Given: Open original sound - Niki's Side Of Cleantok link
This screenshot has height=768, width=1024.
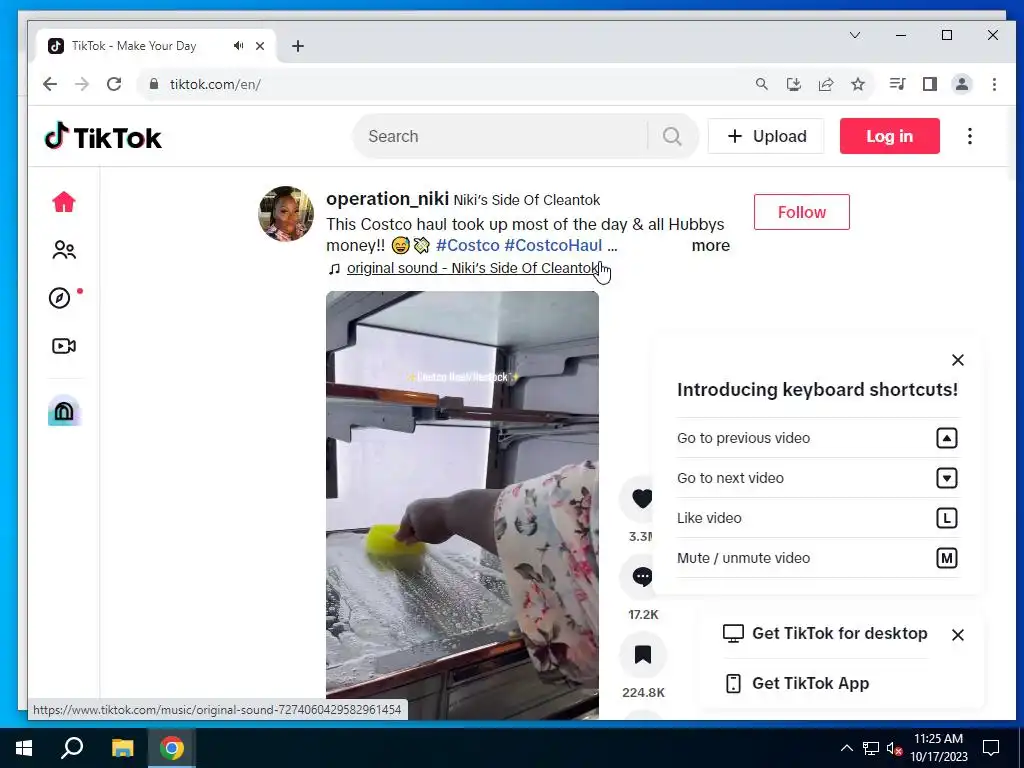Looking at the screenshot, I should [x=473, y=268].
